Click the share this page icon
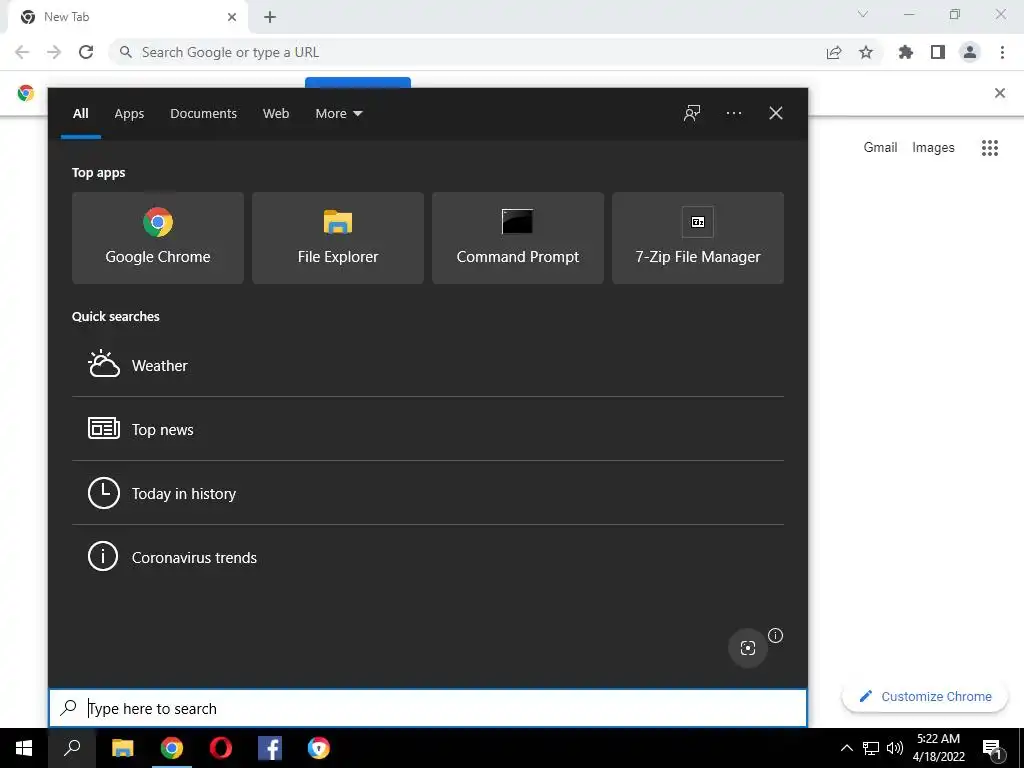 (834, 52)
